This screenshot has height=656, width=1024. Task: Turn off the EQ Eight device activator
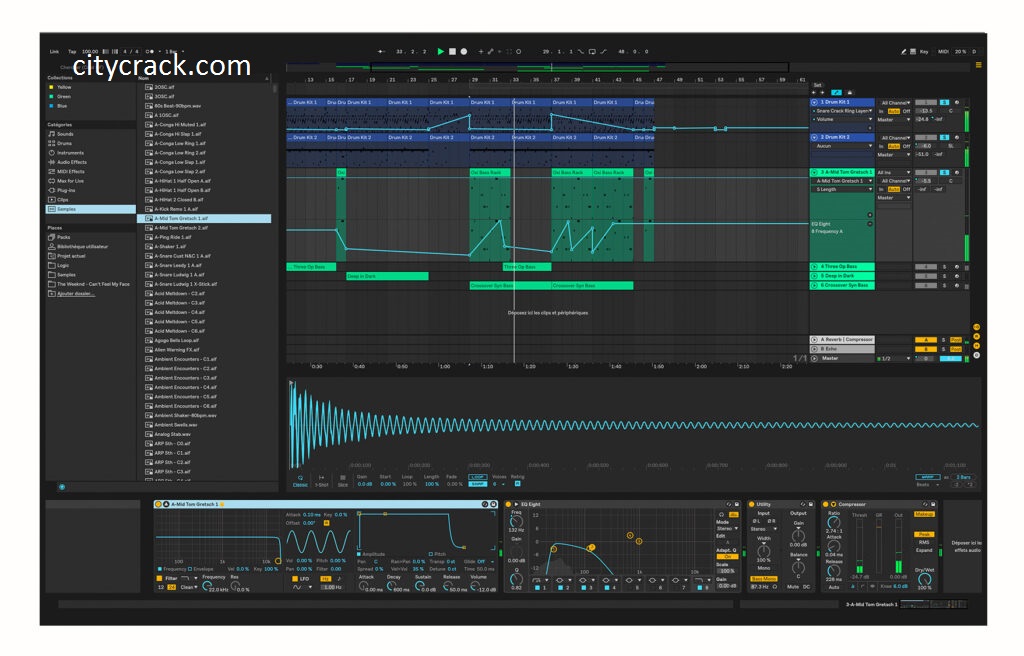click(x=509, y=504)
